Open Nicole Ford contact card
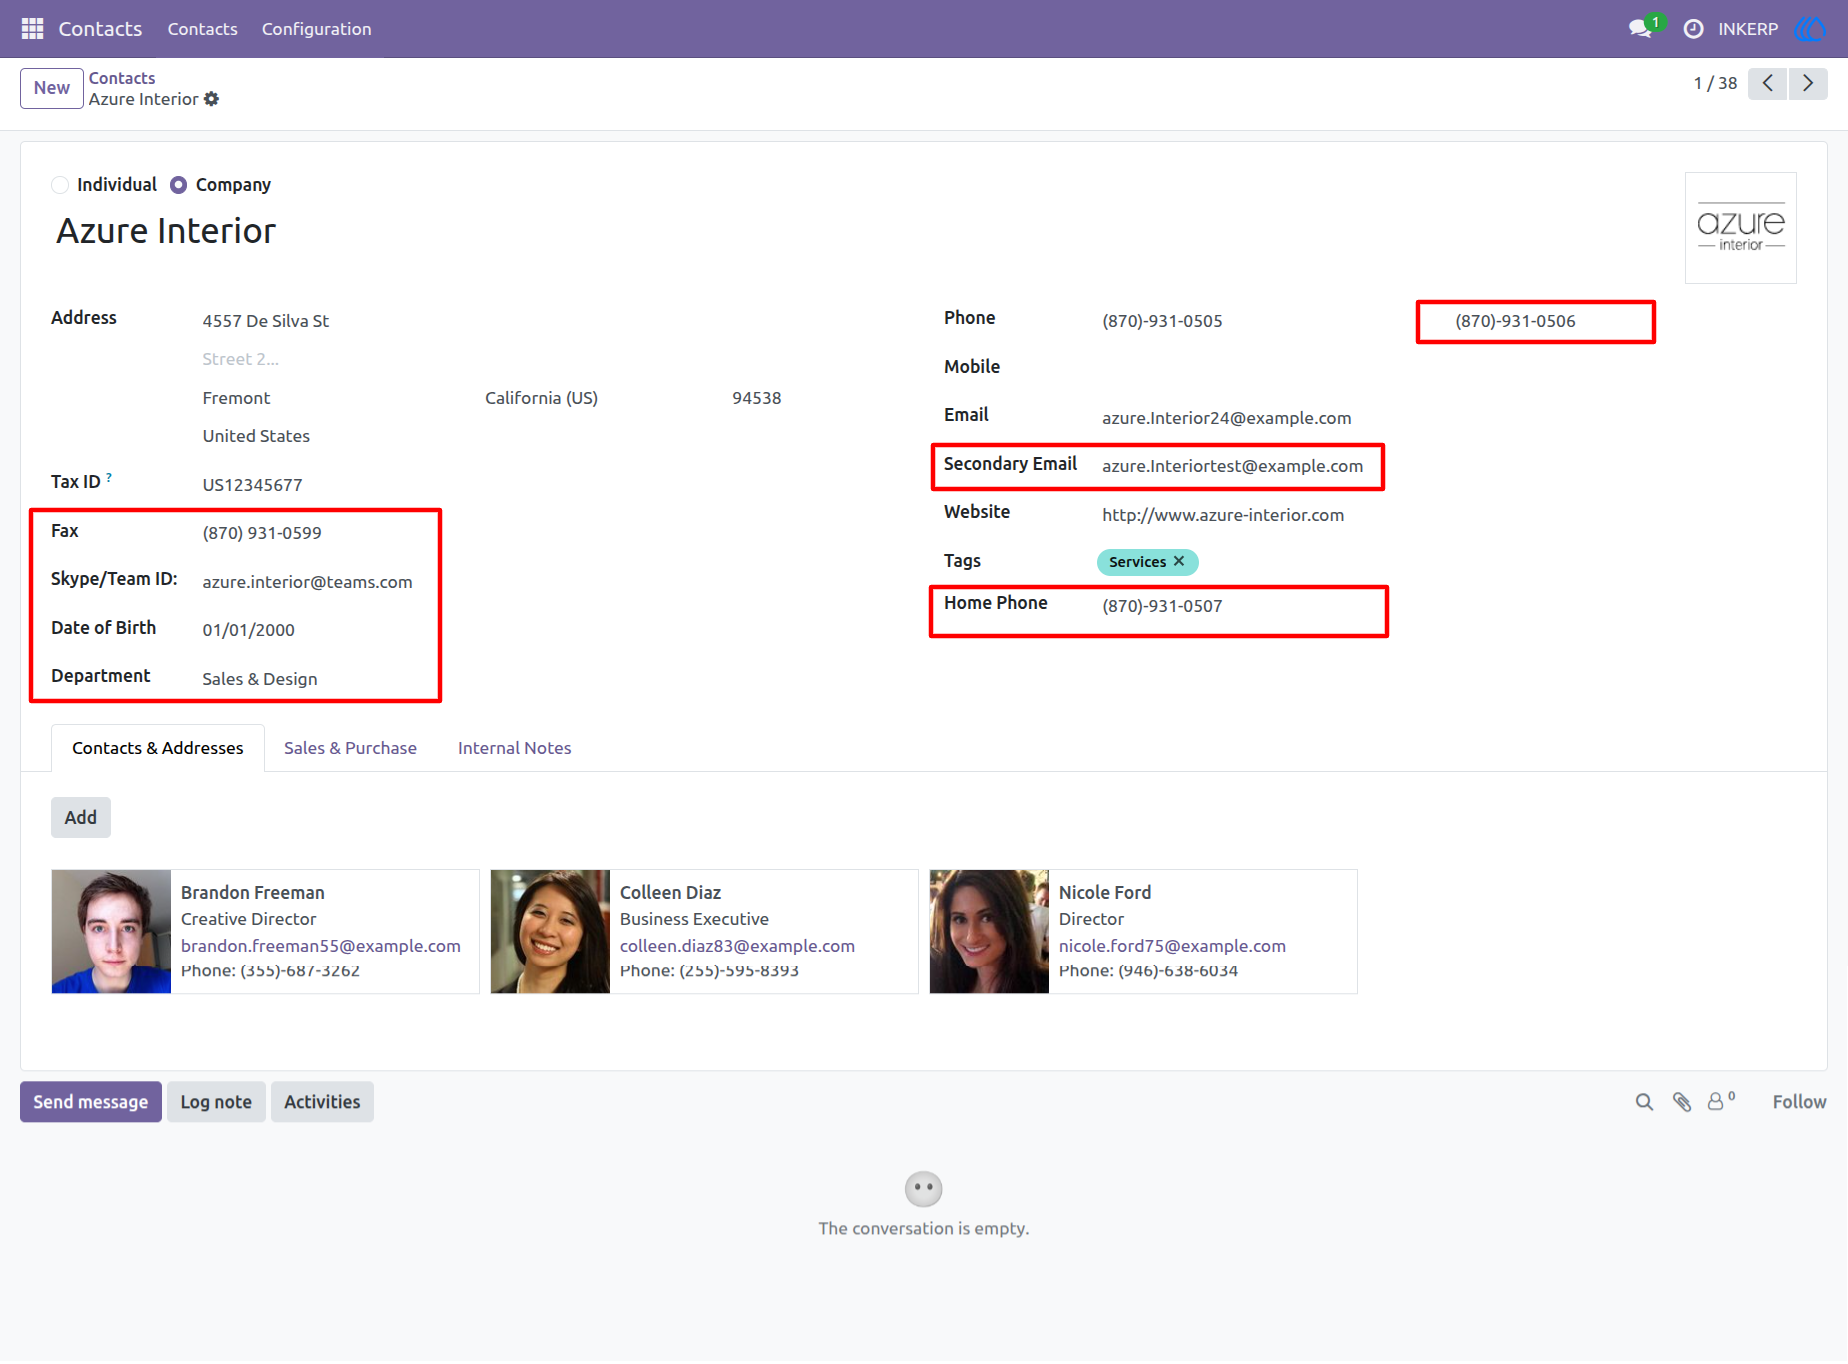This screenshot has width=1848, height=1364. pos(1143,931)
